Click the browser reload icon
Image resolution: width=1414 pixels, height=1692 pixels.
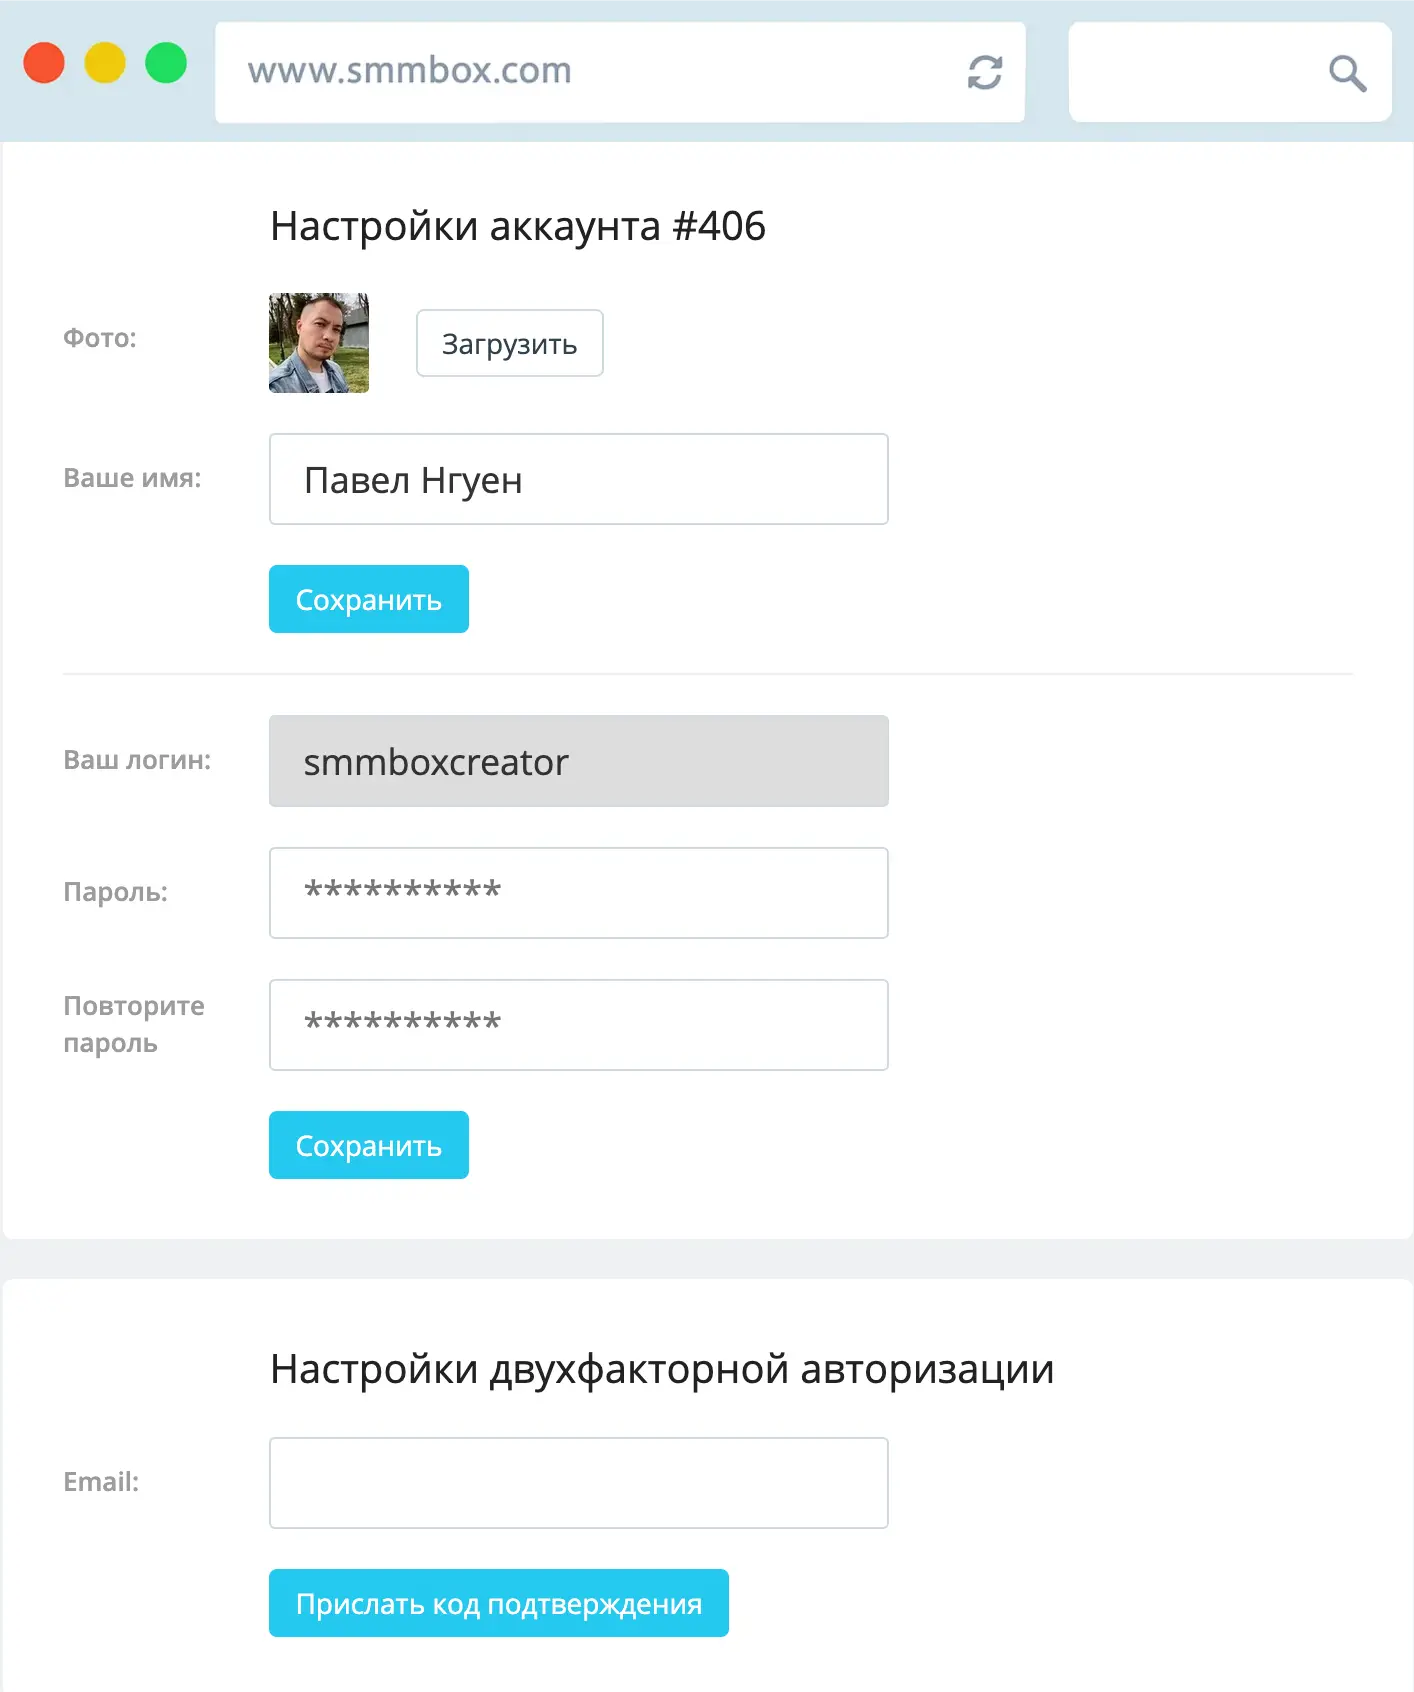[x=985, y=72]
